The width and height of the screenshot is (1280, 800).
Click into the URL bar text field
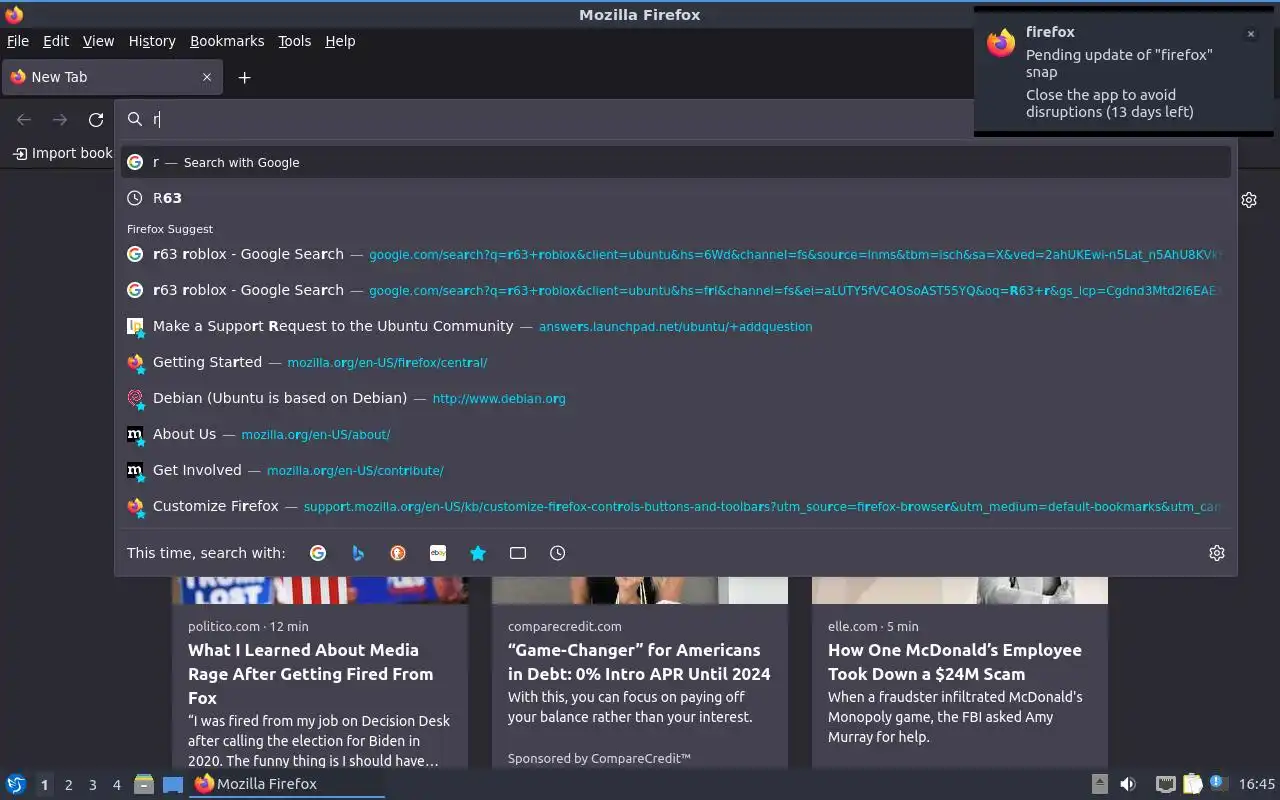[x=560, y=119]
